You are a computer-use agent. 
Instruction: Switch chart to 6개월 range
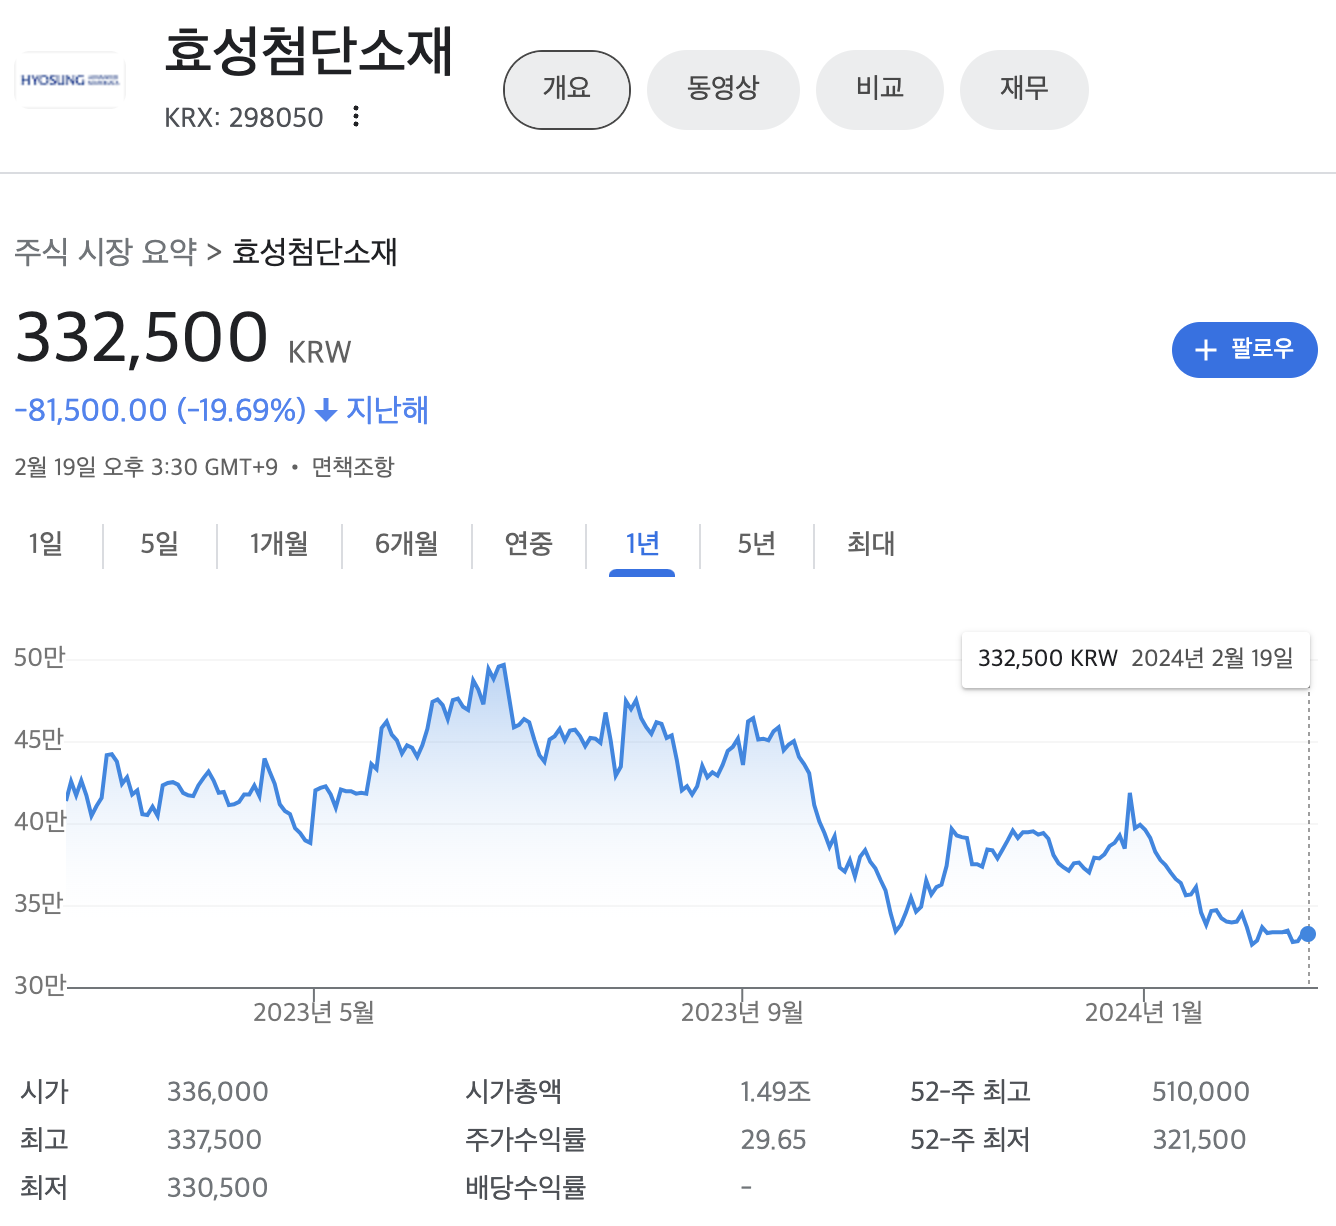click(x=406, y=544)
